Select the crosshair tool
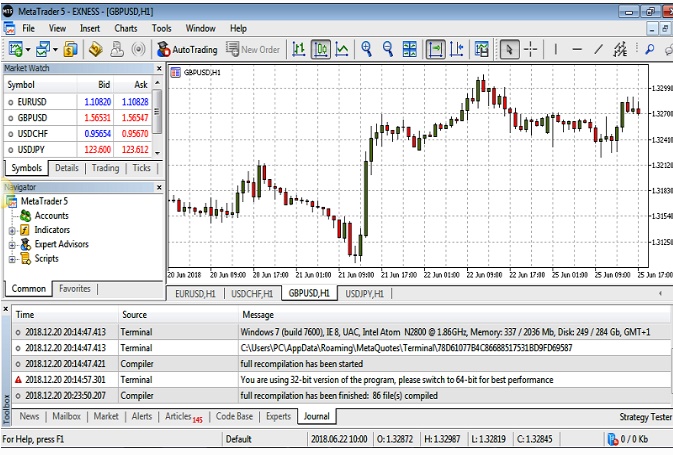This screenshot has width=673, height=455. pyautogui.click(x=531, y=49)
